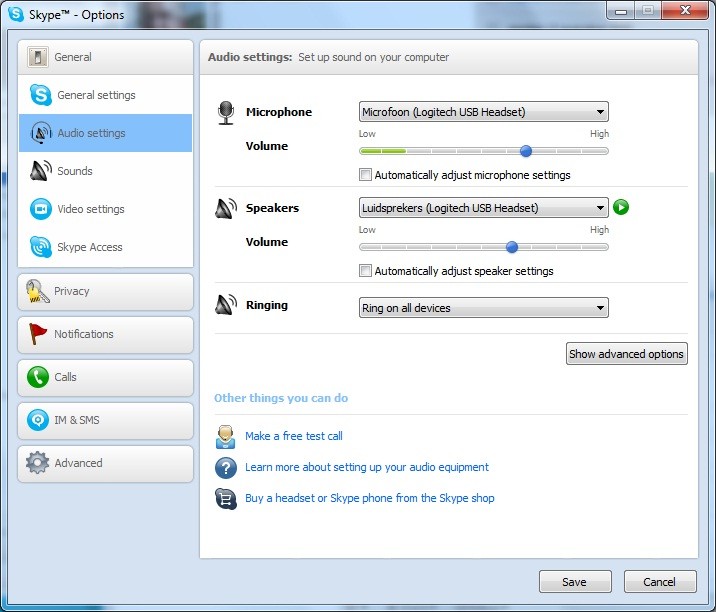This screenshot has height=612, width=716.
Task: Click the microphone icon beside Microphone label
Action: tap(226, 113)
